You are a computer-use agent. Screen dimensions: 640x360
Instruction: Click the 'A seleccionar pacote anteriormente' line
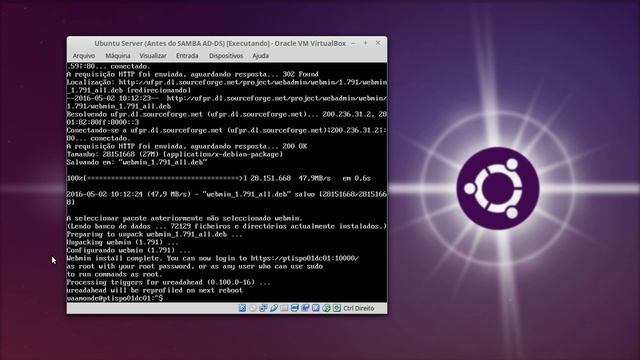tap(184, 218)
